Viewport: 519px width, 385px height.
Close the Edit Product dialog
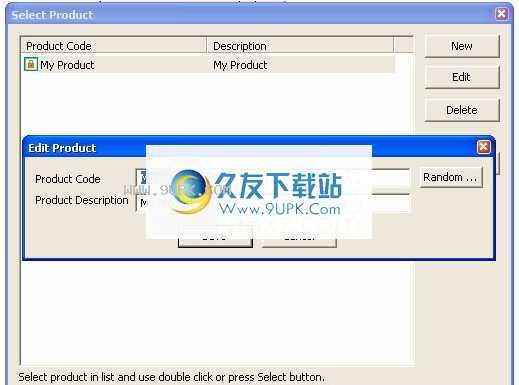tap(484, 147)
